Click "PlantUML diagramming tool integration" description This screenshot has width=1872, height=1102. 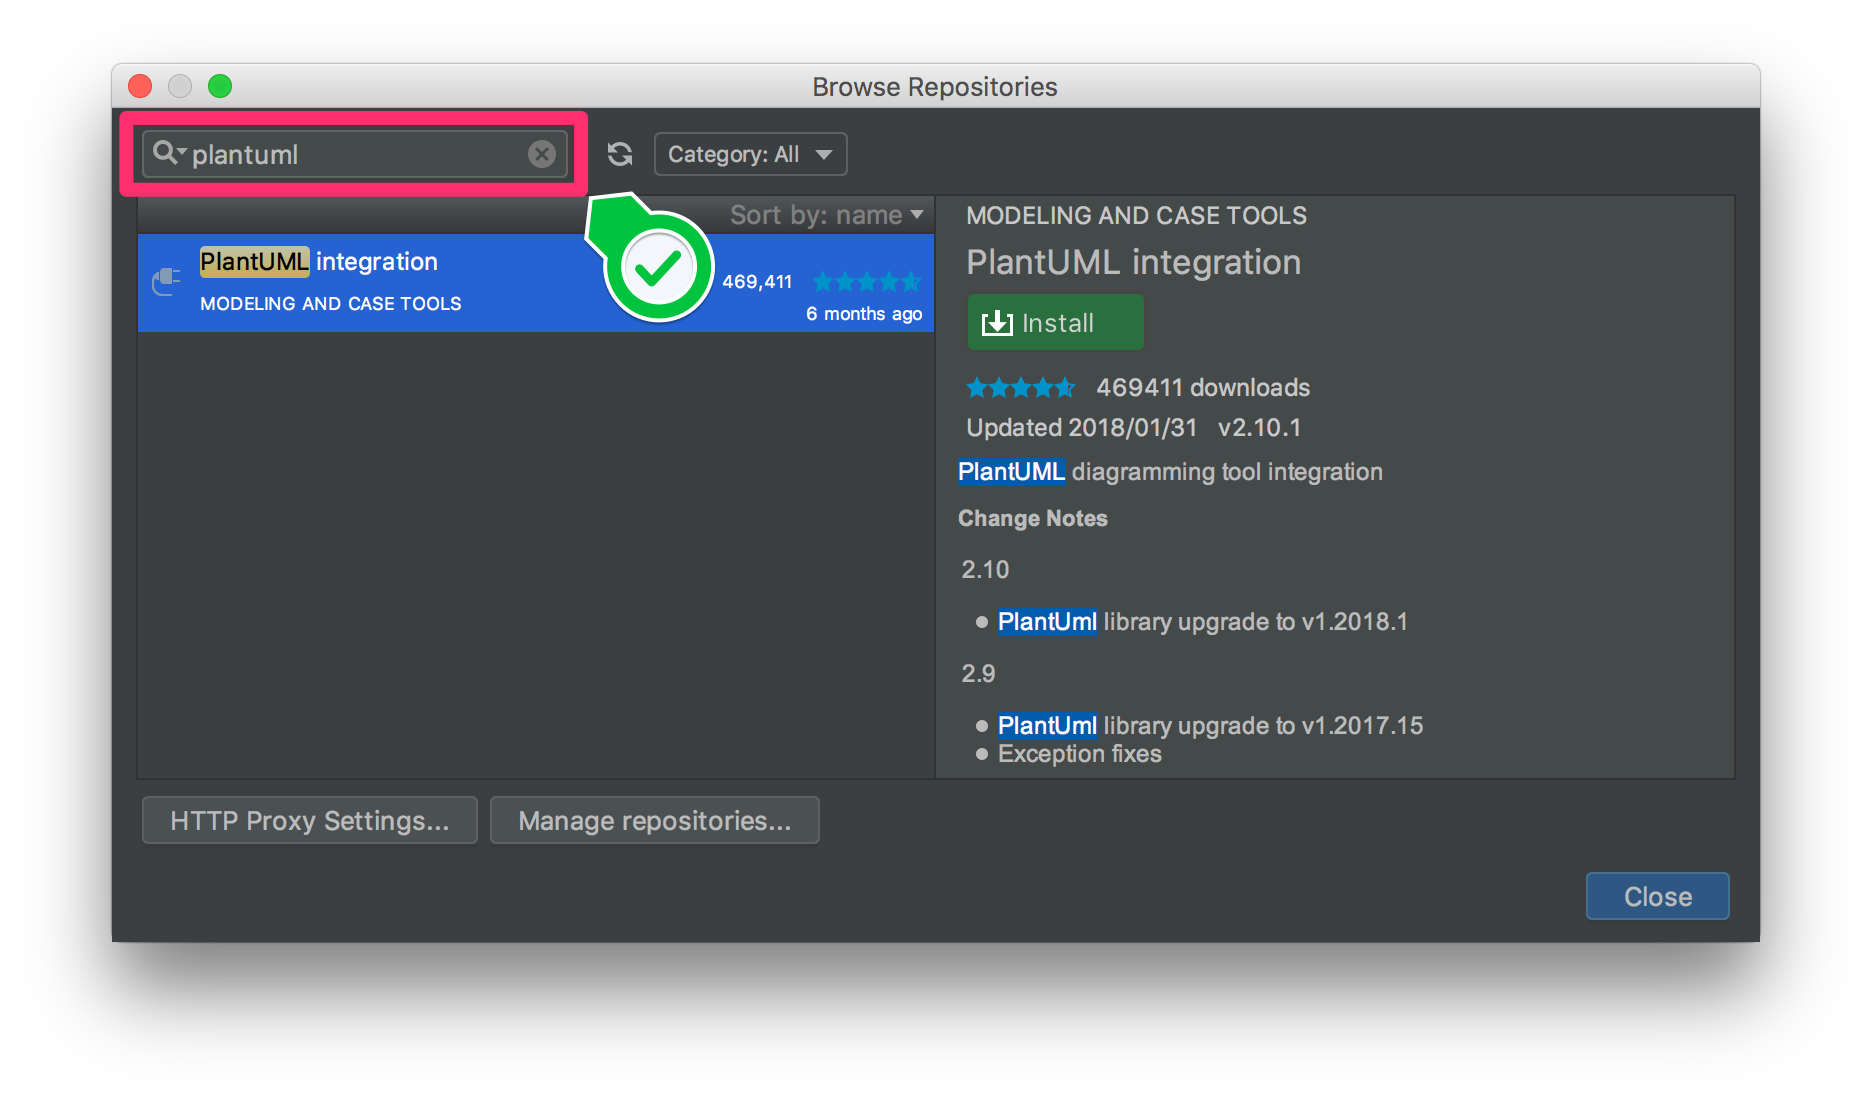1170,471
